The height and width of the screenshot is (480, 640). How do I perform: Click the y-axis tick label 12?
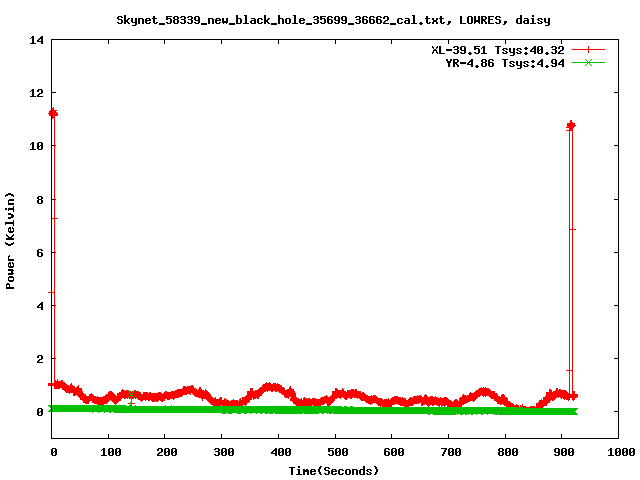pos(36,93)
